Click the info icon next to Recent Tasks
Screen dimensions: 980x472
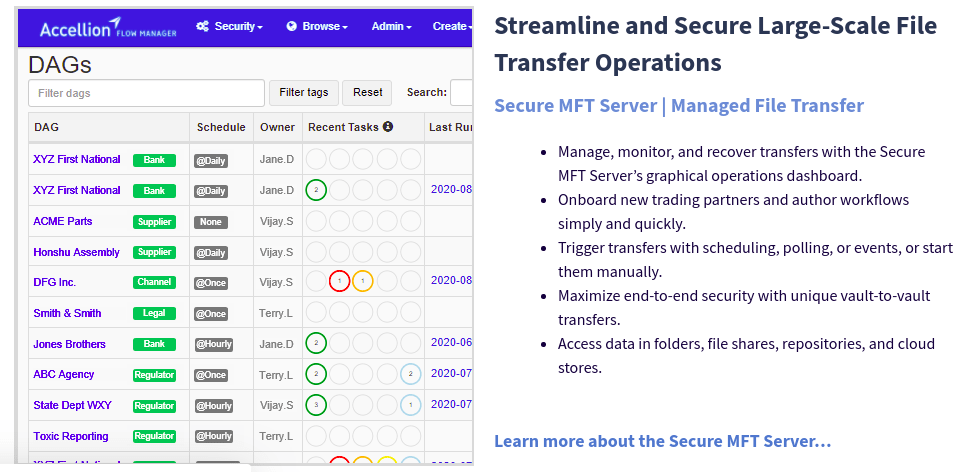point(388,127)
